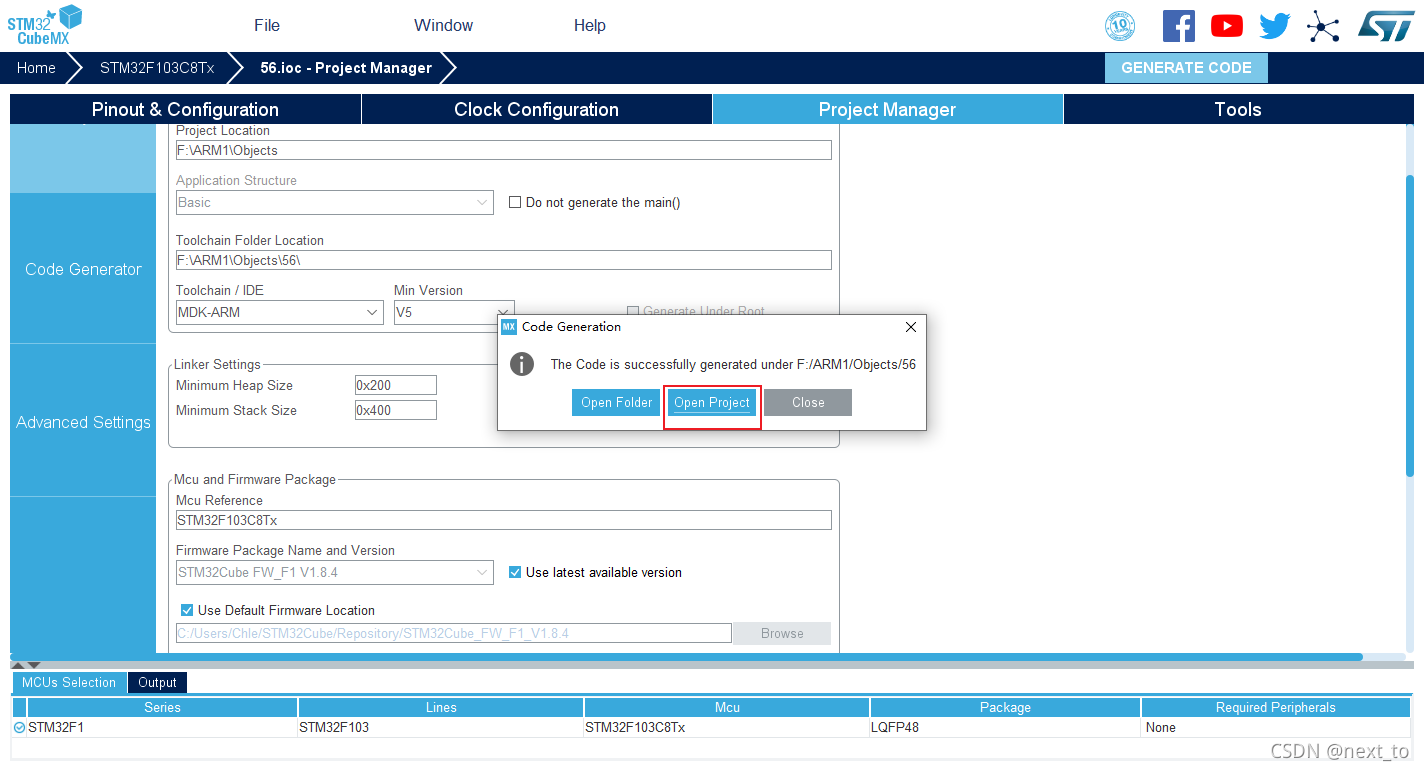Click the Open Folder button
This screenshot has height=771, width=1424.
pos(617,403)
